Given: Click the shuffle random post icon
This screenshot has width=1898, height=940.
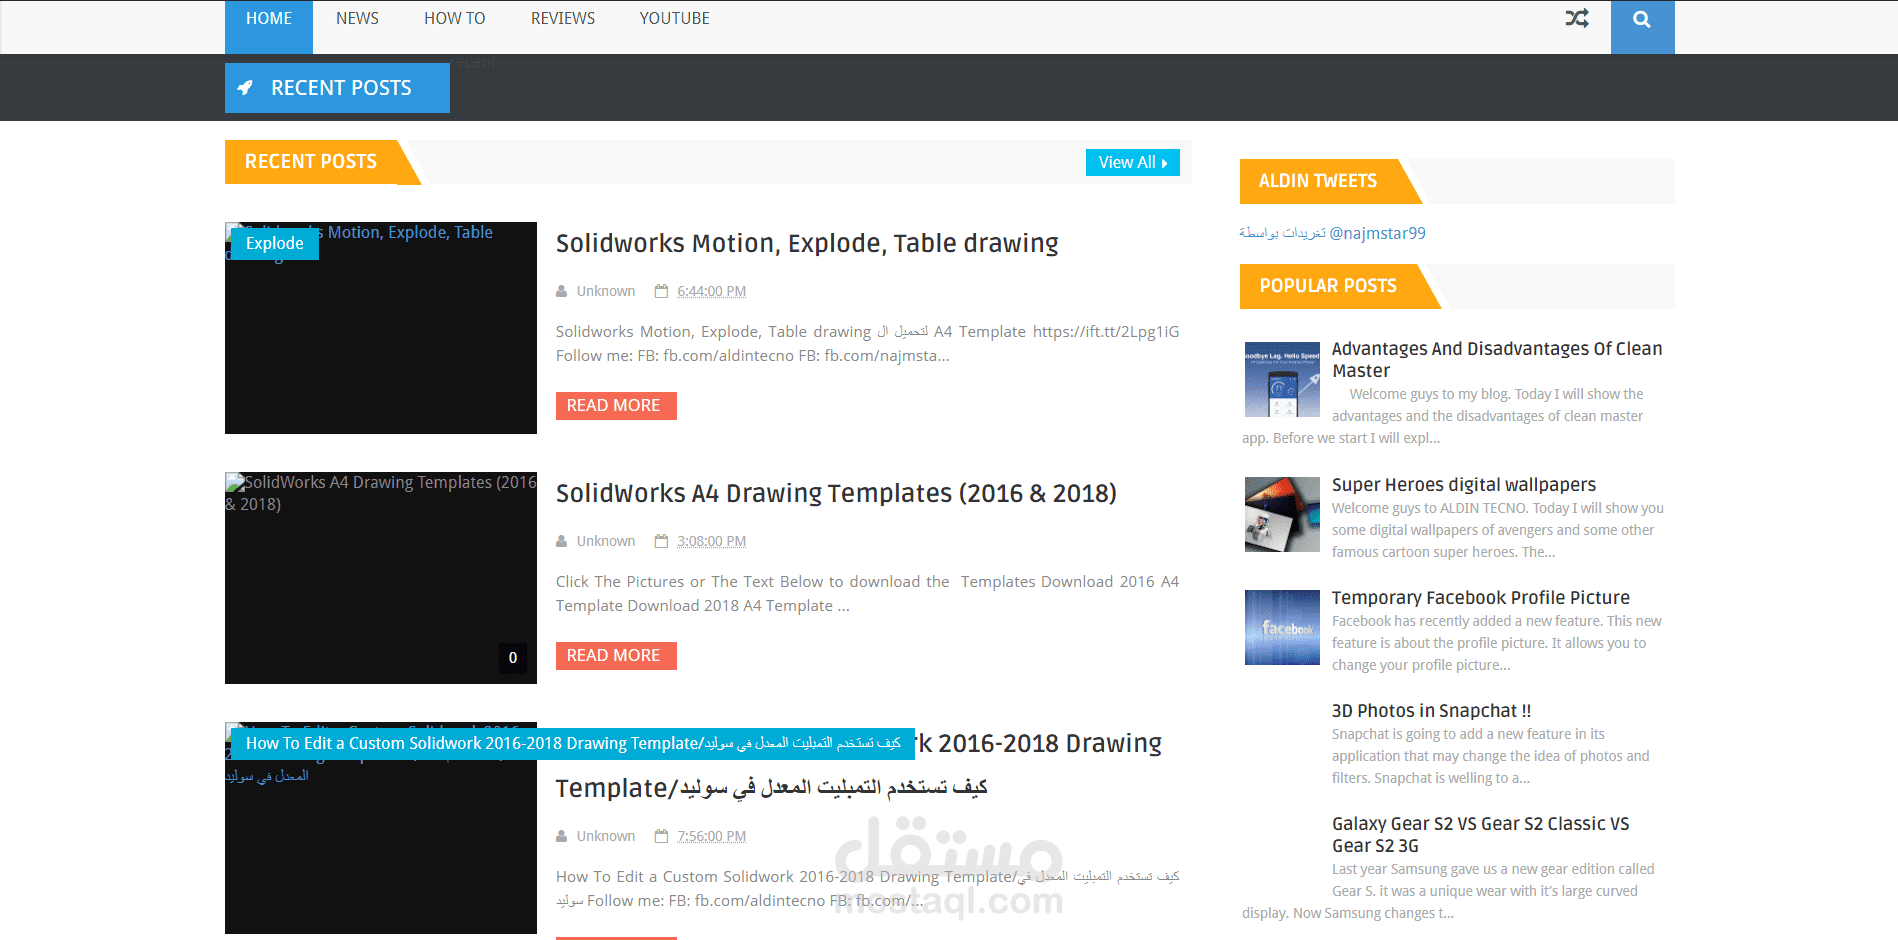Looking at the screenshot, I should click(1577, 18).
